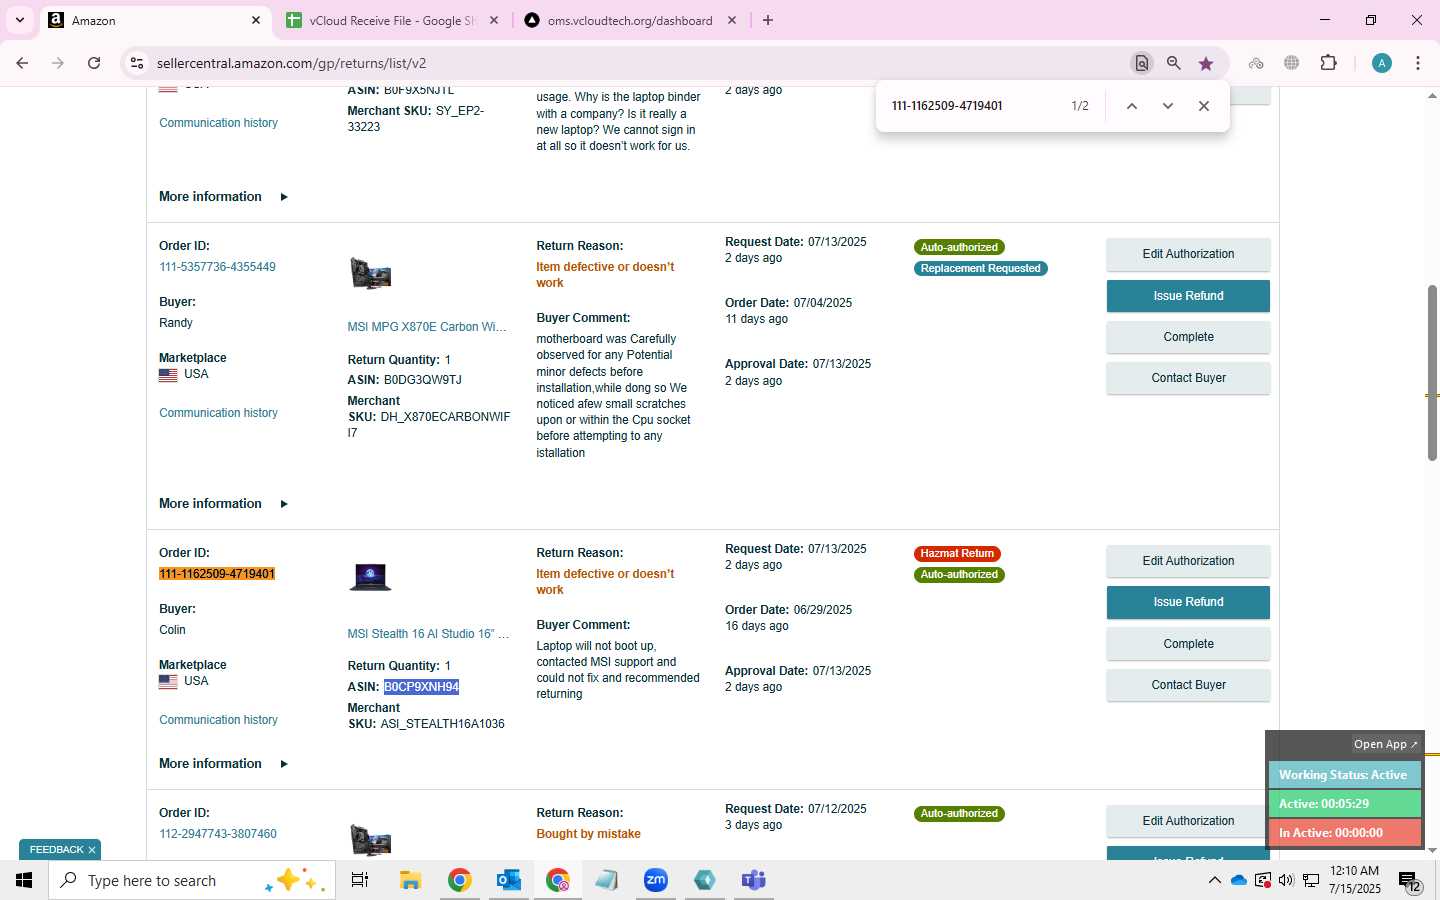Viewport: 1440px width, 900px height.
Task: Switch to oms.vcloudtech.org/dashboard tab
Action: 629,20
